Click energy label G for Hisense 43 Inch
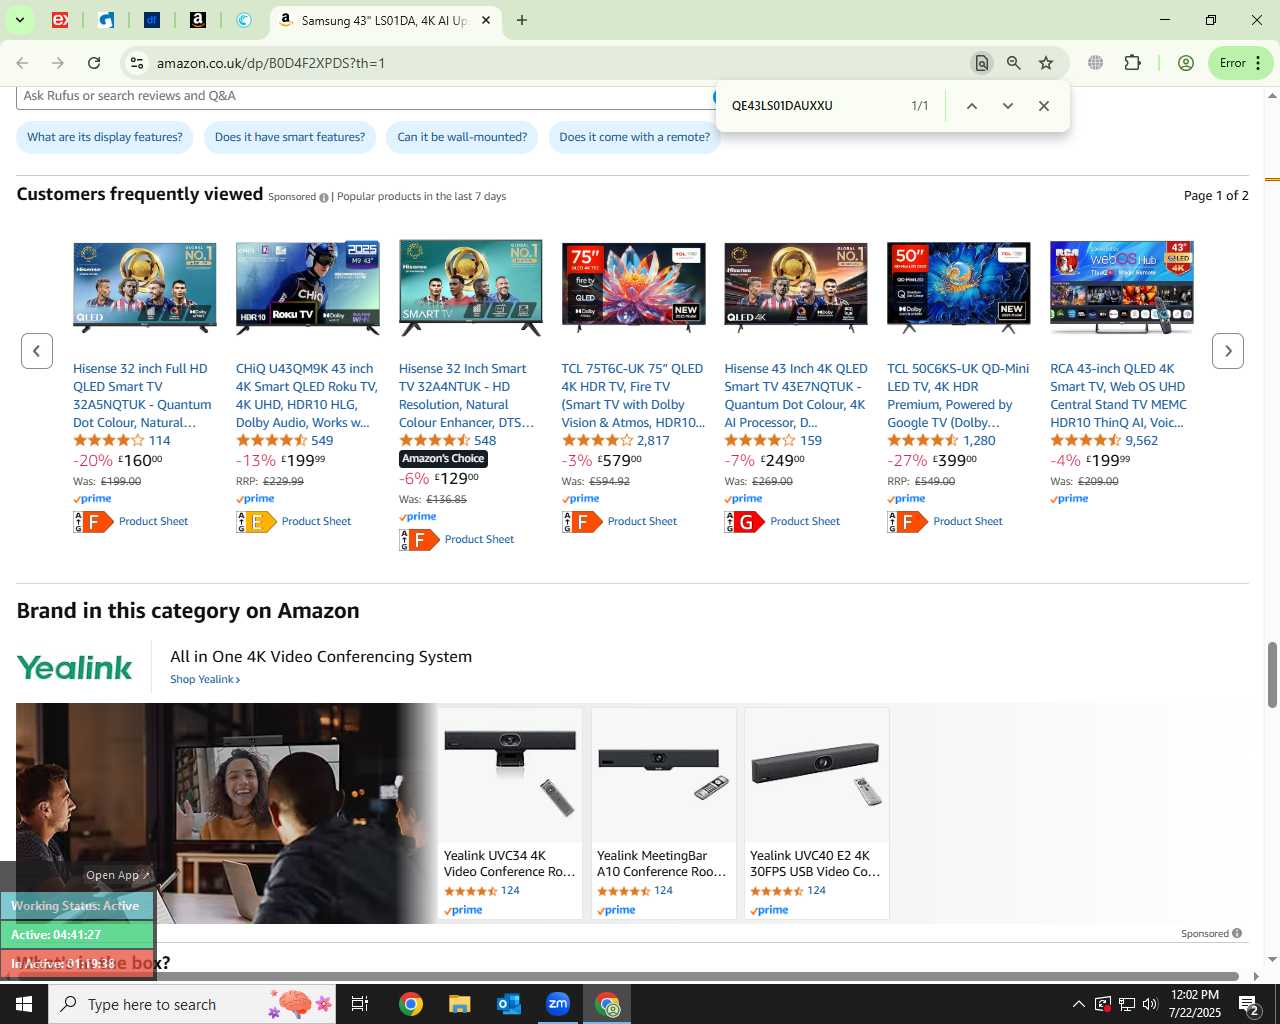This screenshot has width=1280, height=1024. tap(745, 521)
